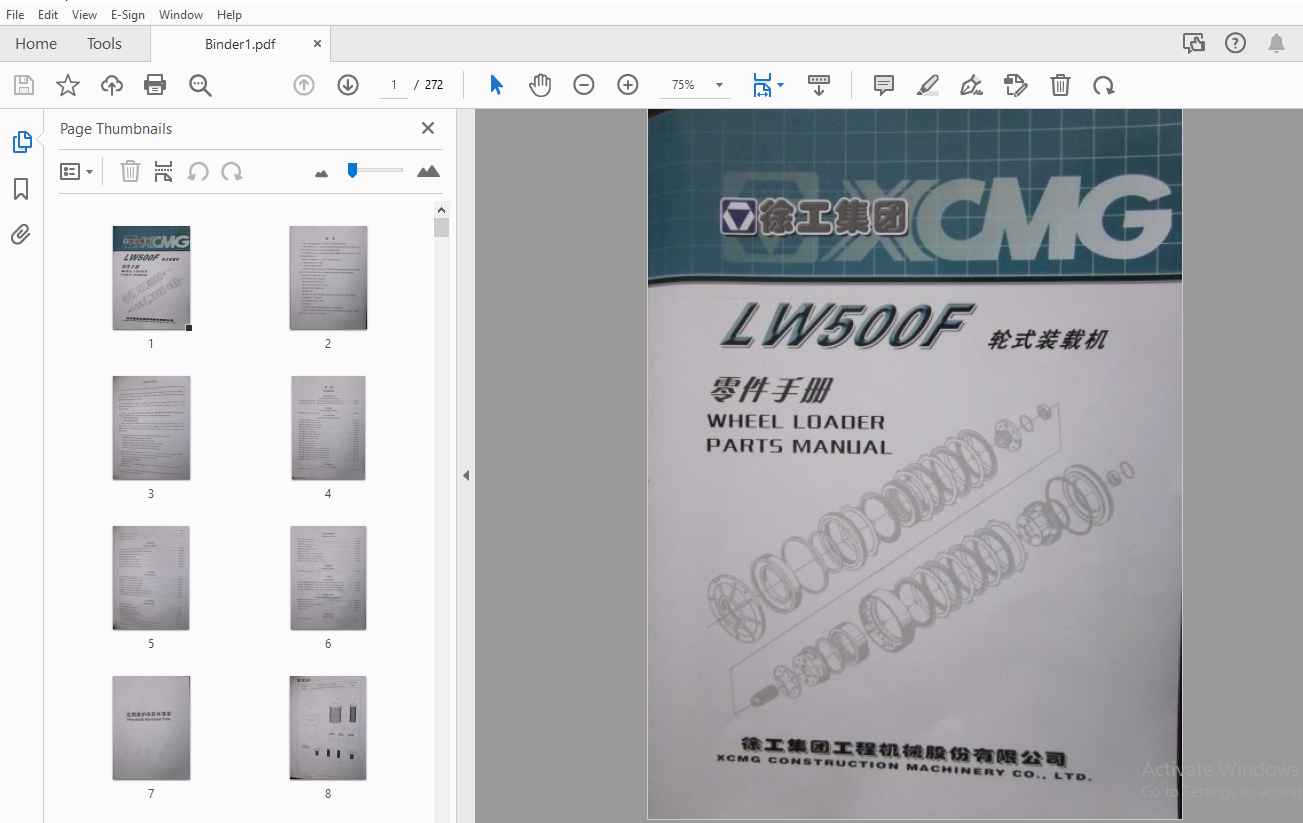Viewport: 1303px width, 823px height.
Task: Click the Fit page width tool icon
Action: click(x=762, y=85)
